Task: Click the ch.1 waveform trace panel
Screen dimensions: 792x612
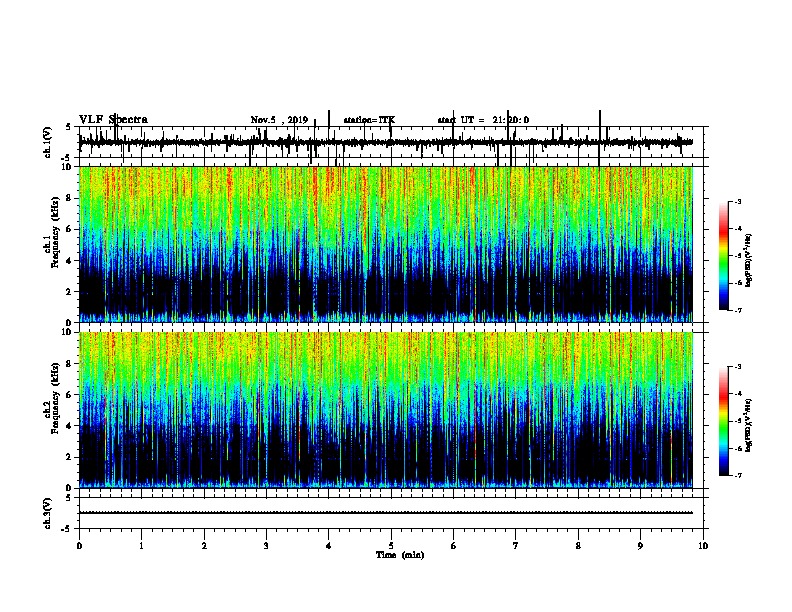Action: click(x=391, y=142)
